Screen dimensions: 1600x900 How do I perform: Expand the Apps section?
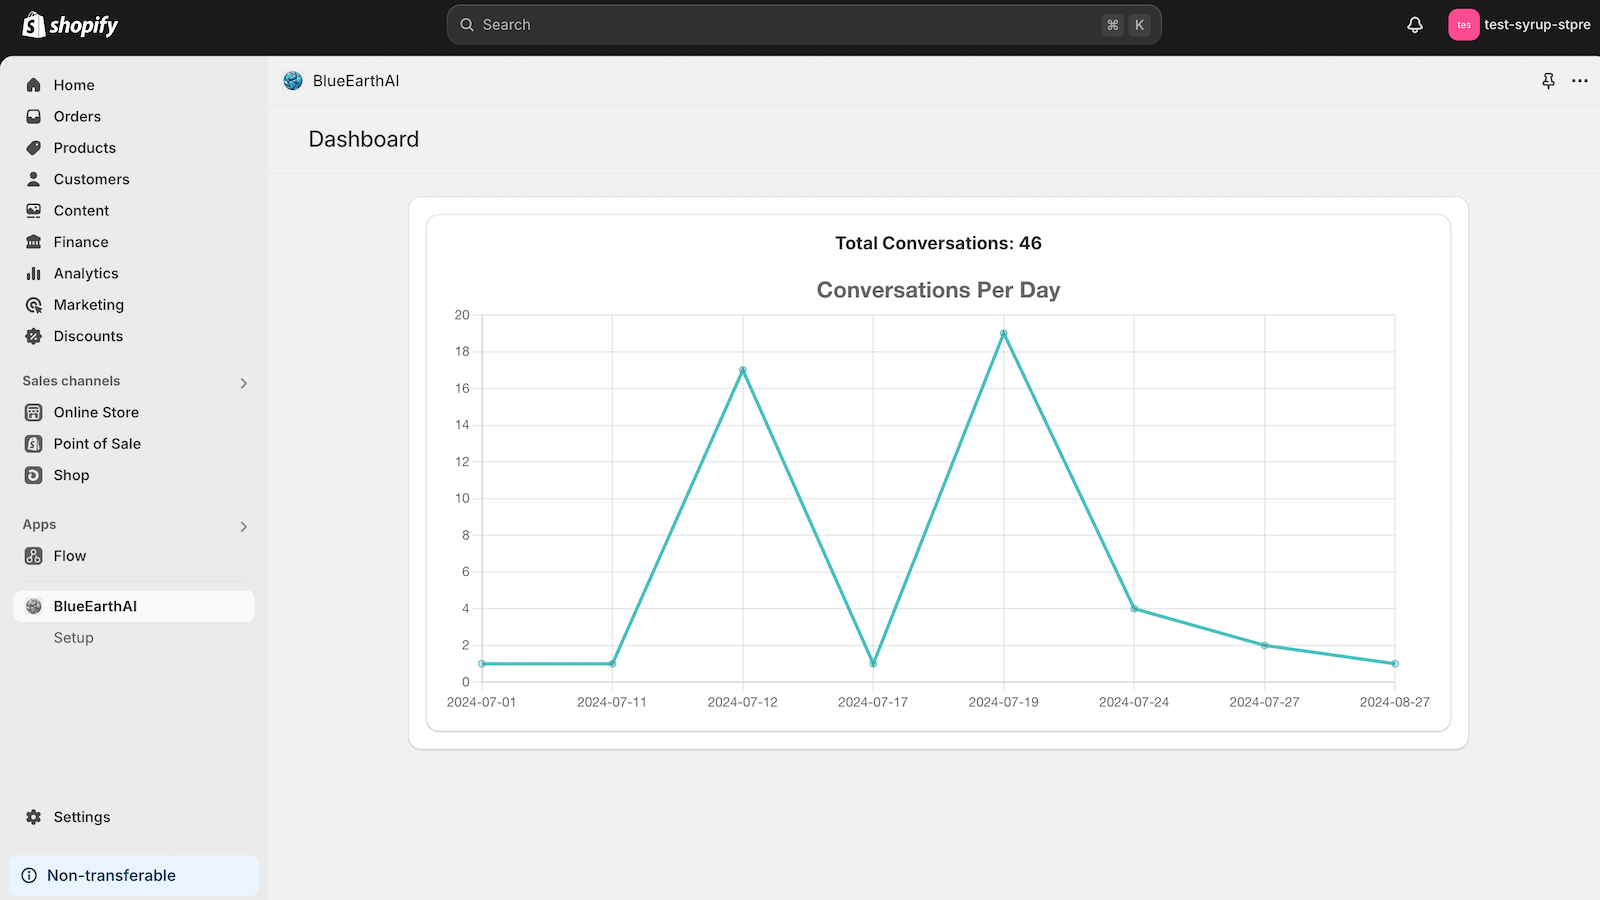pyautogui.click(x=243, y=526)
